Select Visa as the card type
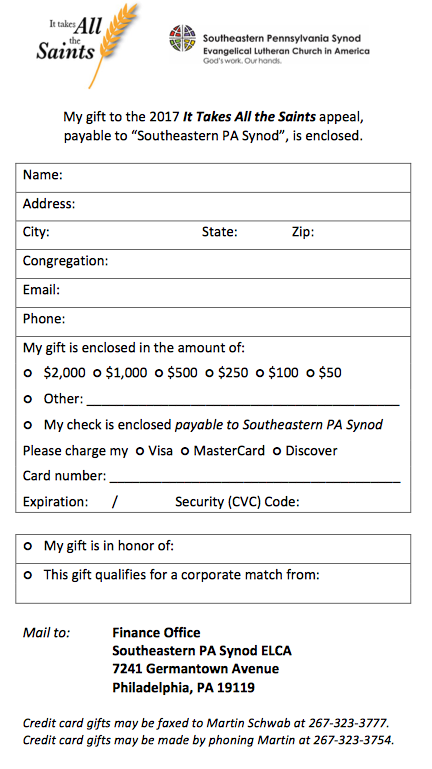Viewport: 432px width, 769px height. [140, 451]
